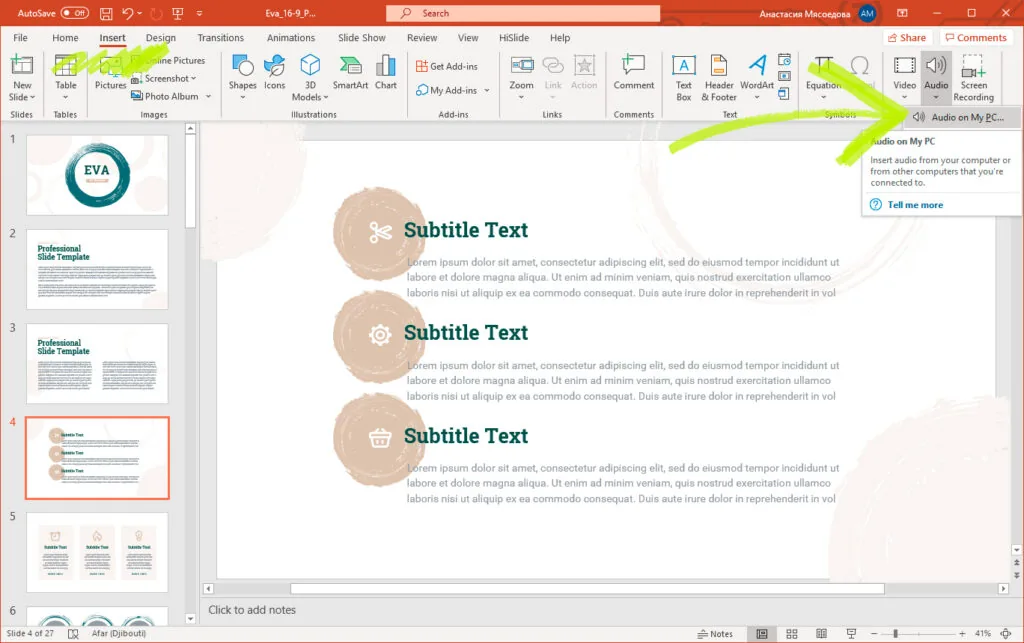
Task: Switch to Slide Sorter view
Action: tap(792, 634)
